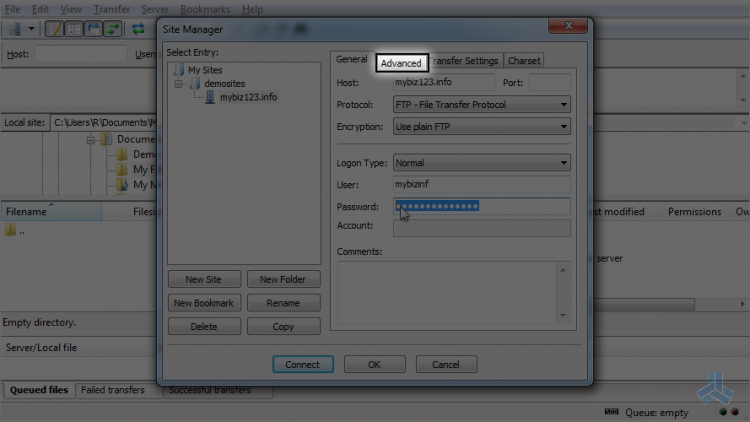Click the '..' parent folder icon

(11, 231)
